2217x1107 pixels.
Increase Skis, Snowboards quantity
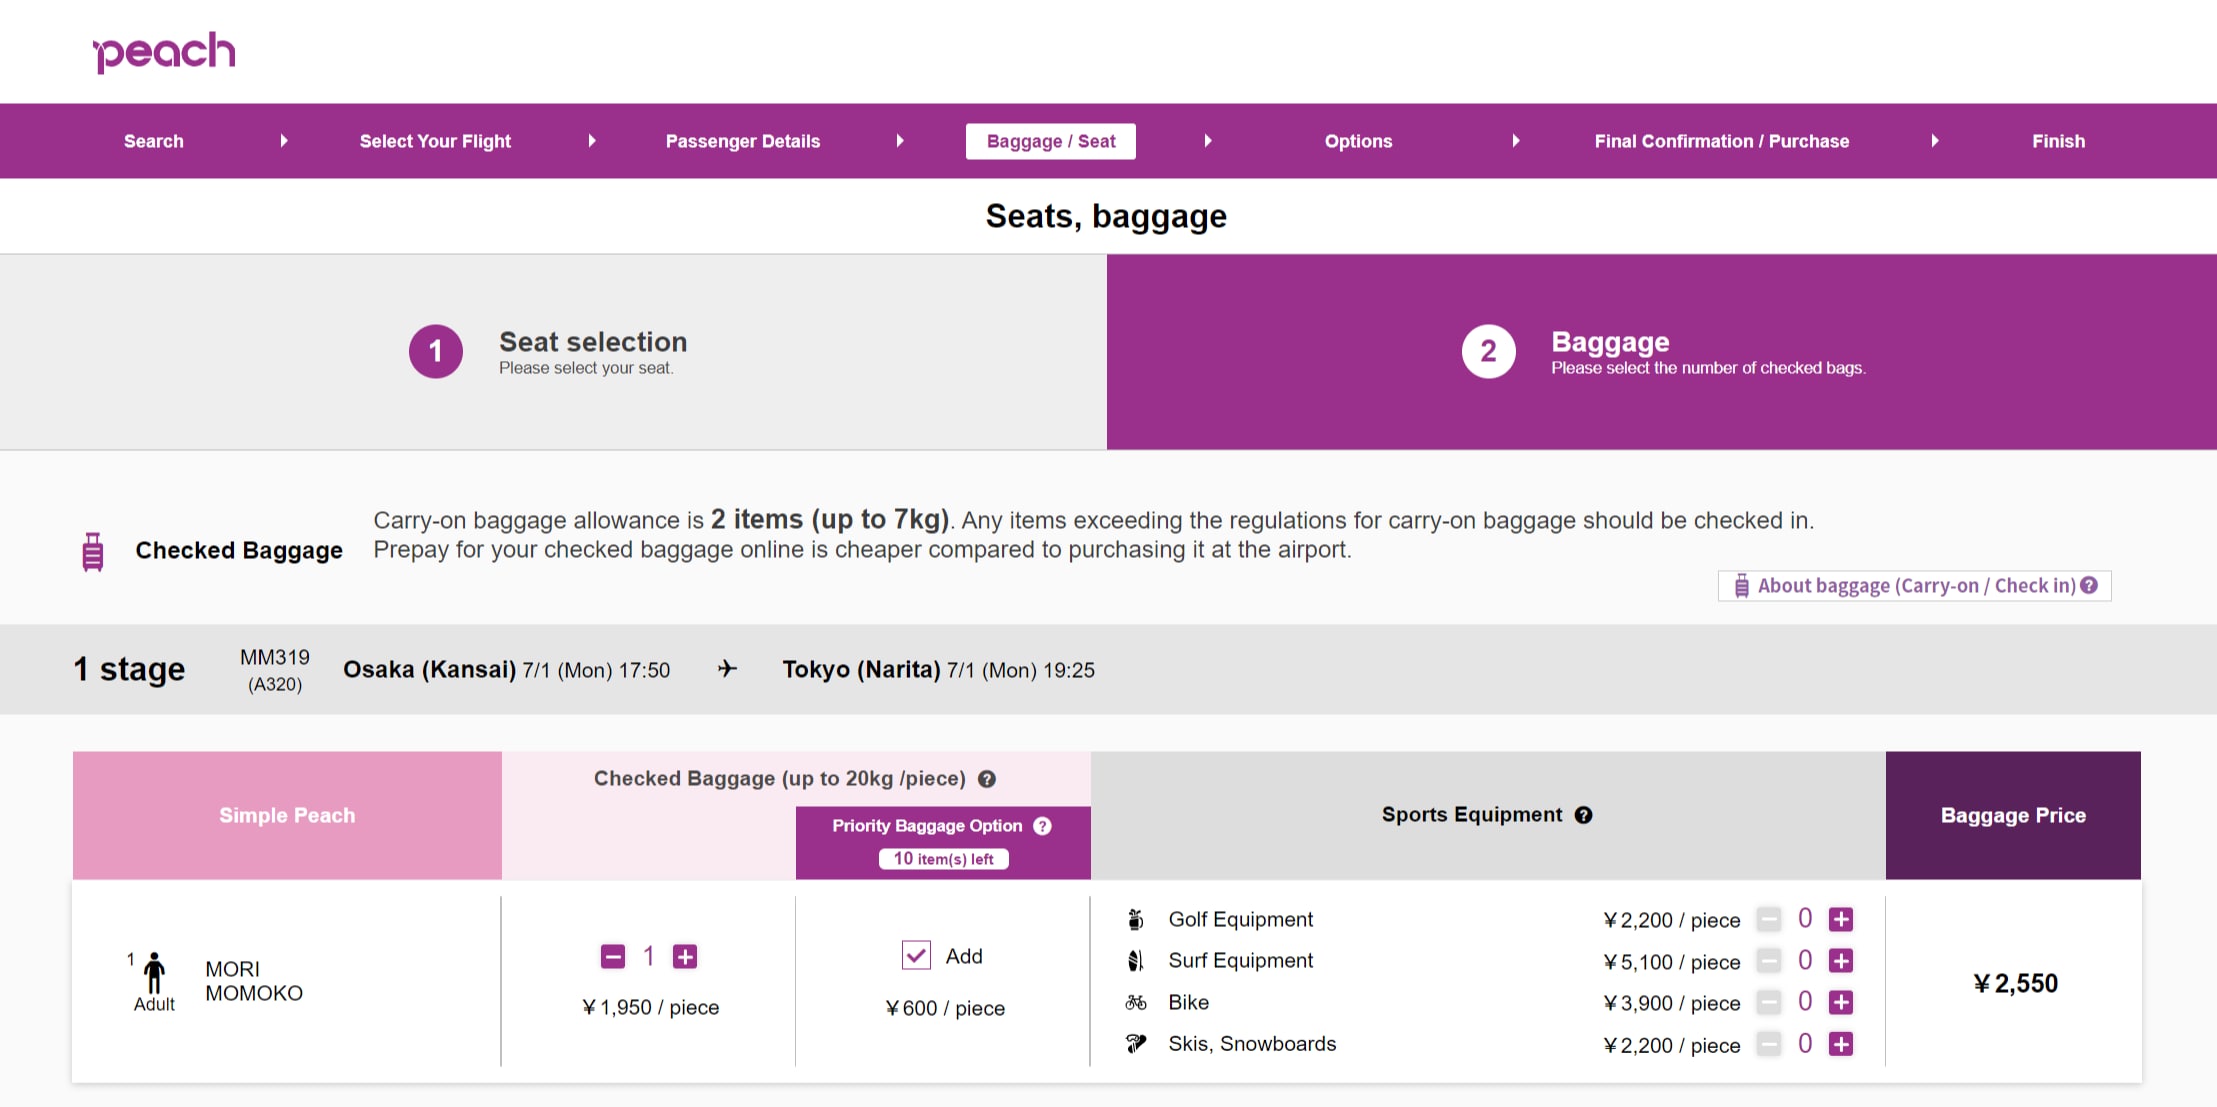click(x=1841, y=1044)
